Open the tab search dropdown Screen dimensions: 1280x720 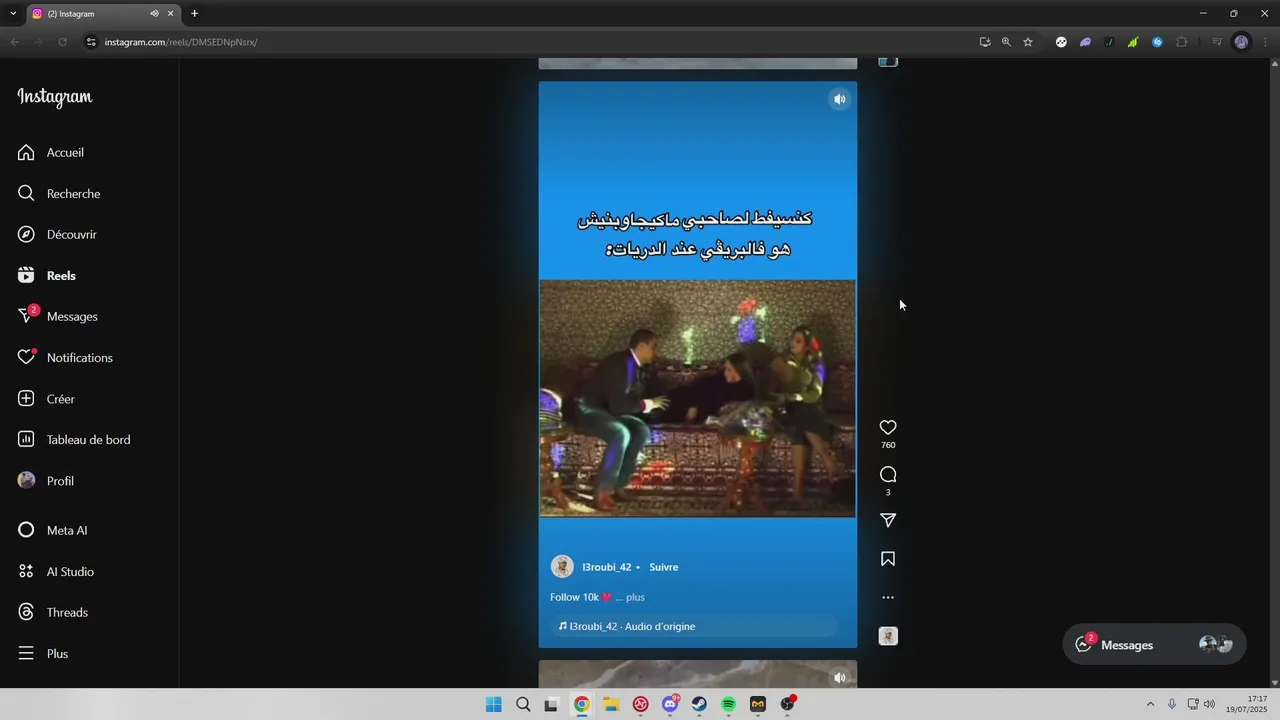(x=13, y=14)
